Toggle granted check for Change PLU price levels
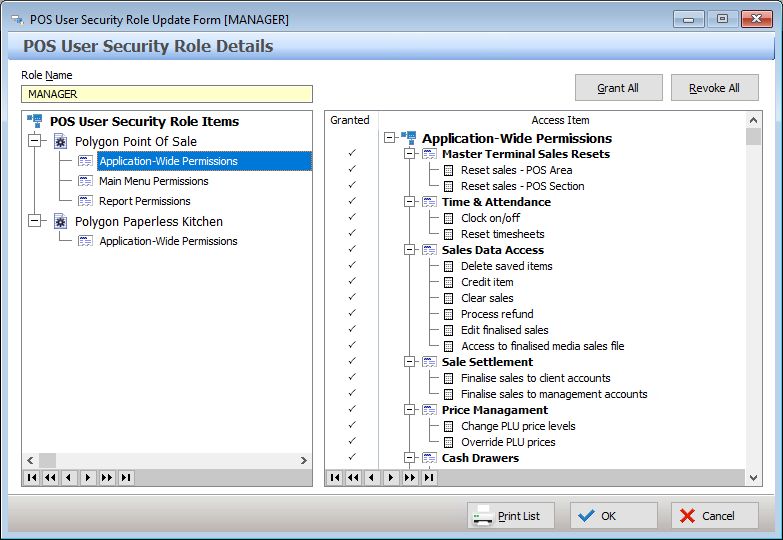 click(352, 425)
